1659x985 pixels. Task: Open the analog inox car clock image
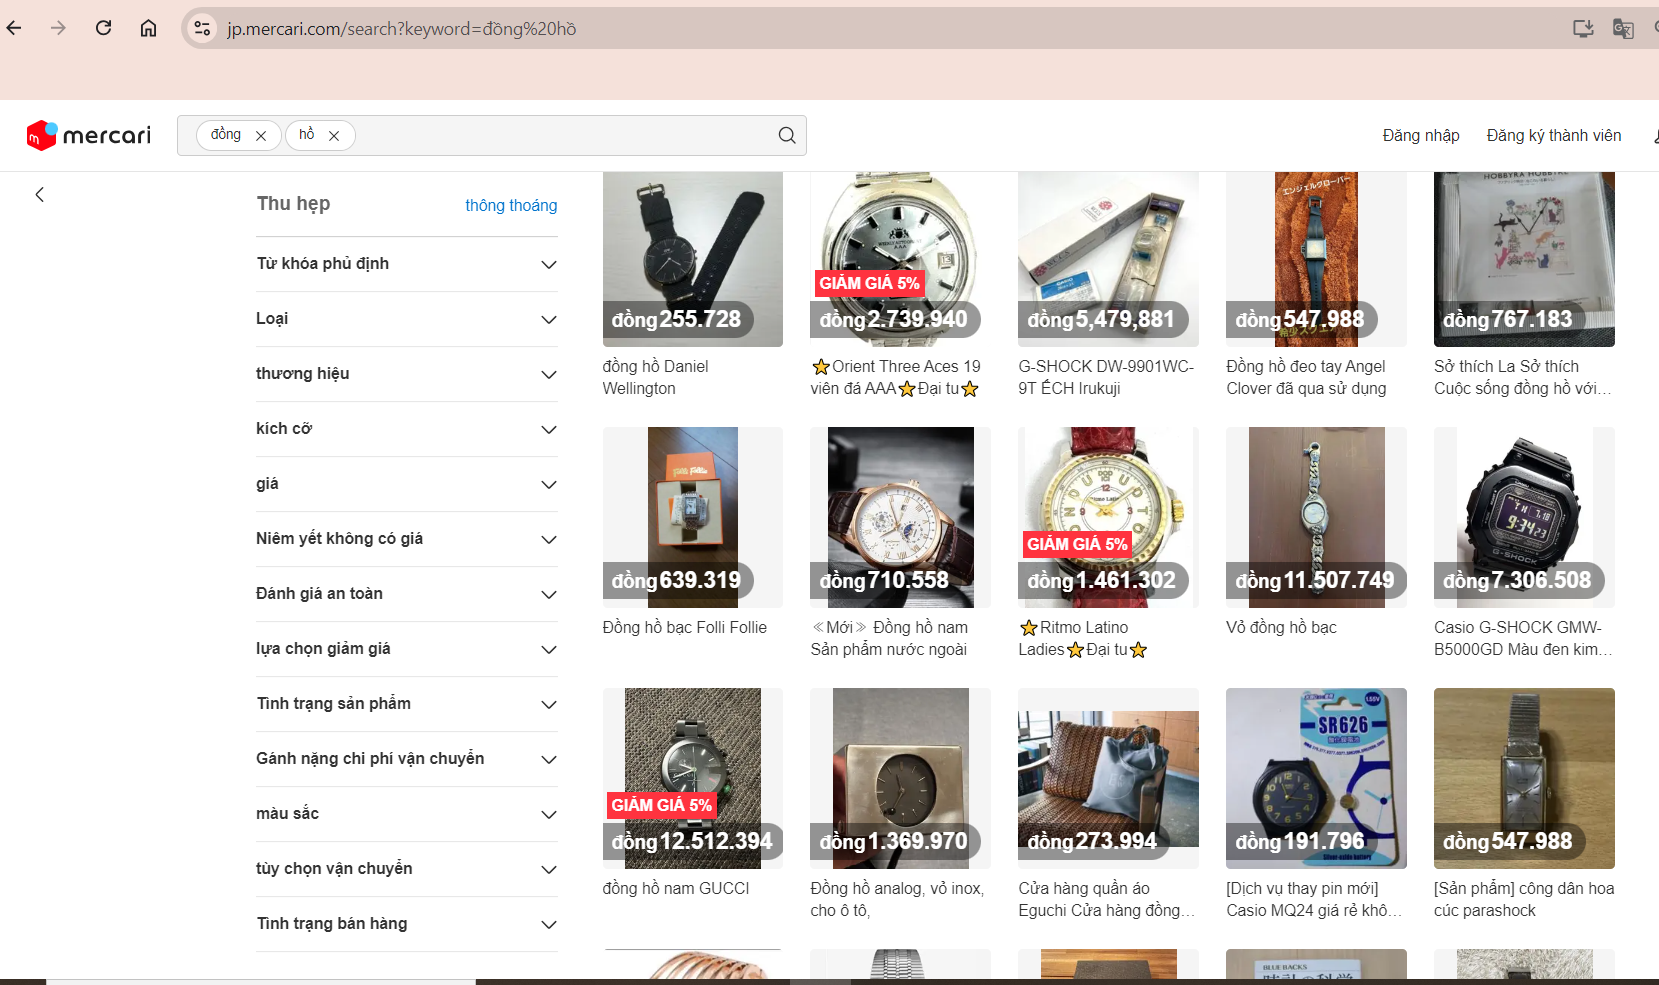click(x=900, y=778)
